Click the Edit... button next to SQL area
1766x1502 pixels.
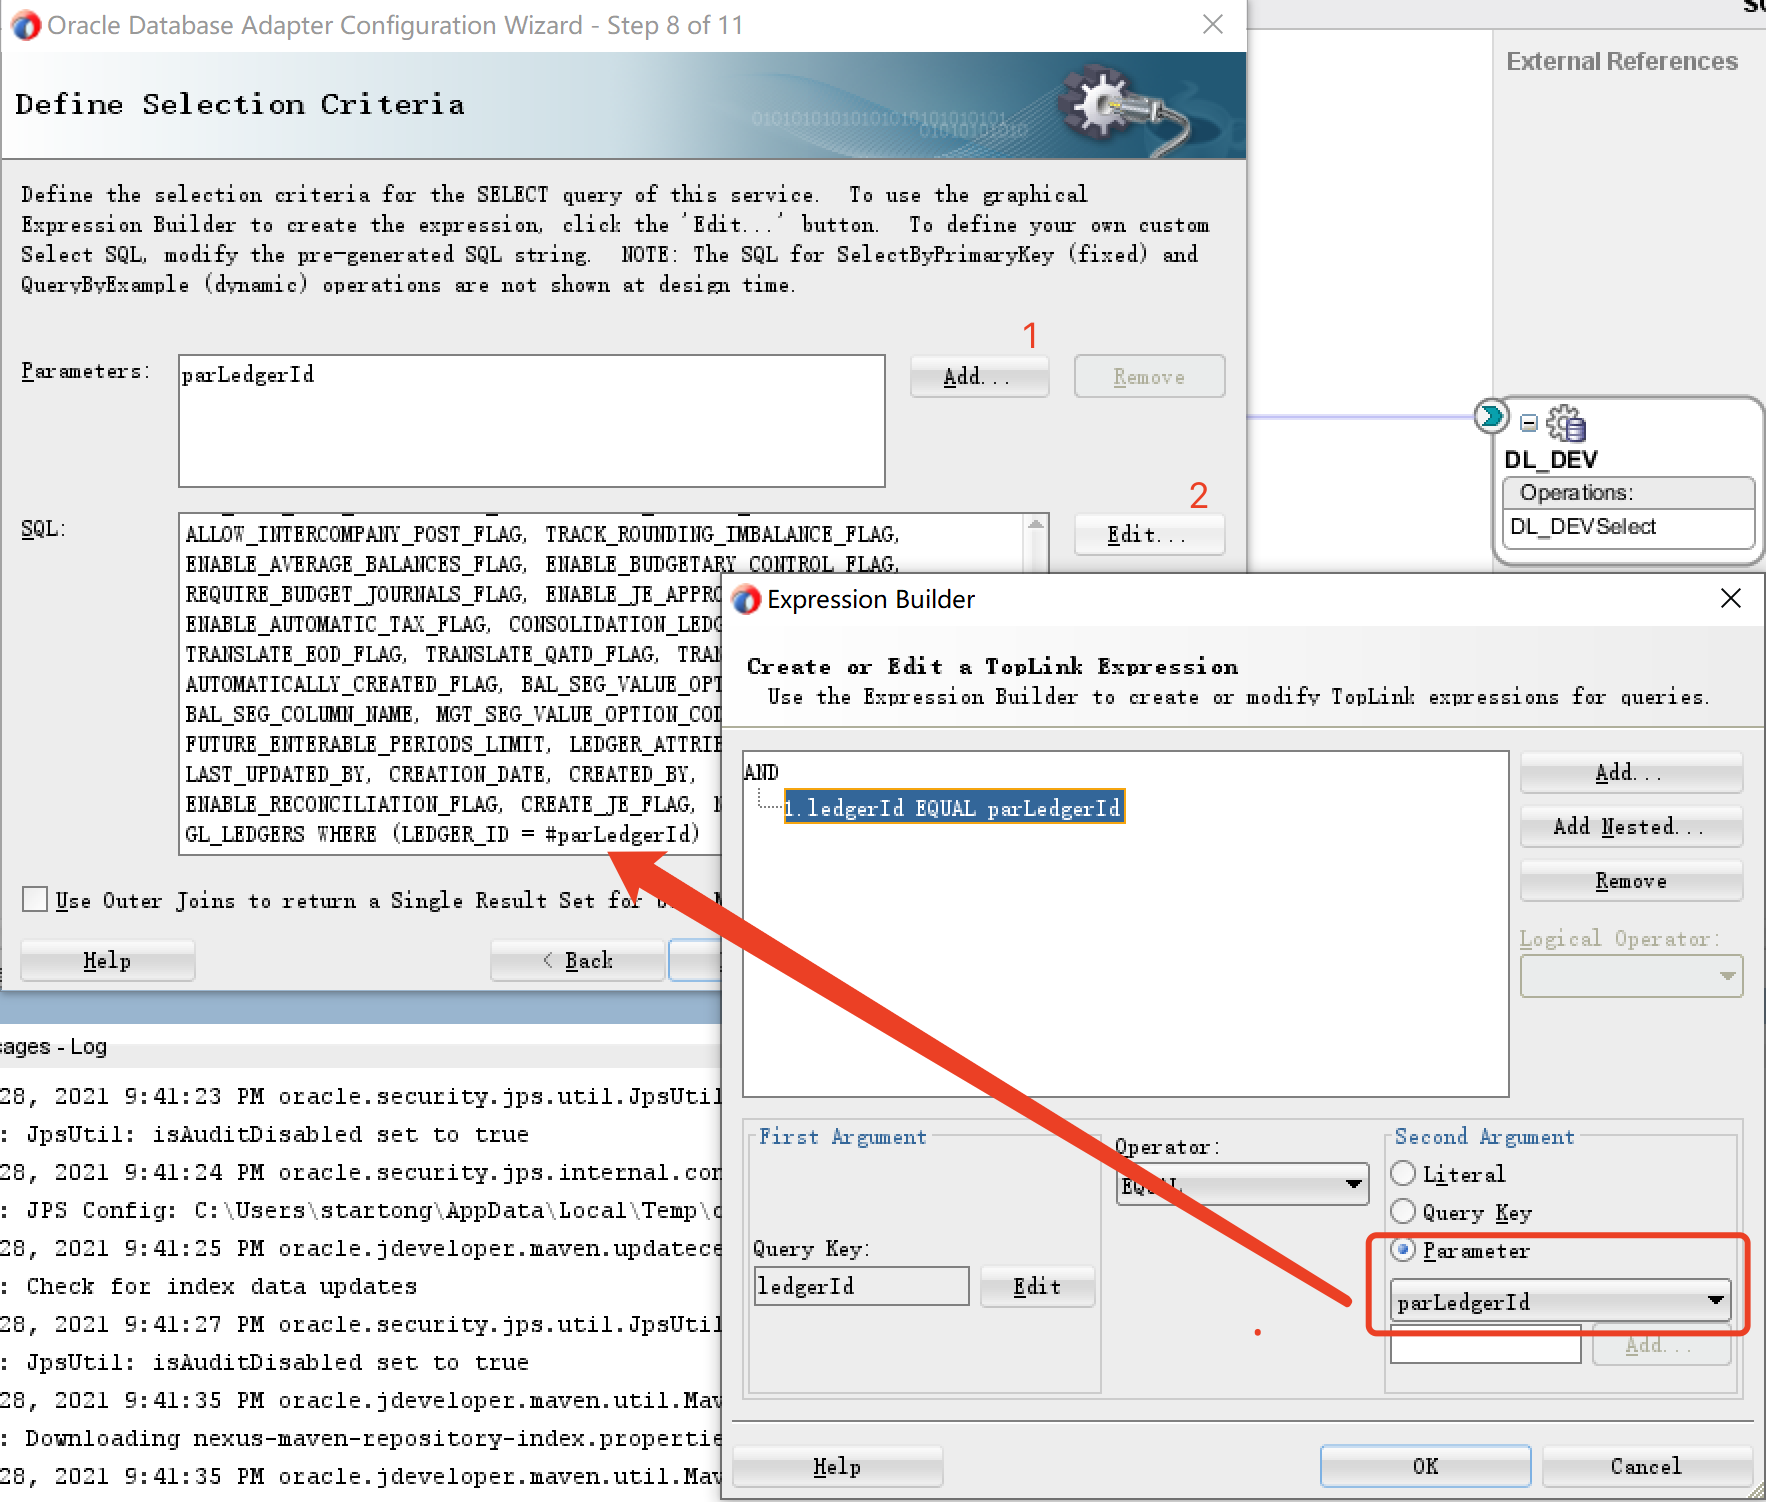click(x=1149, y=534)
